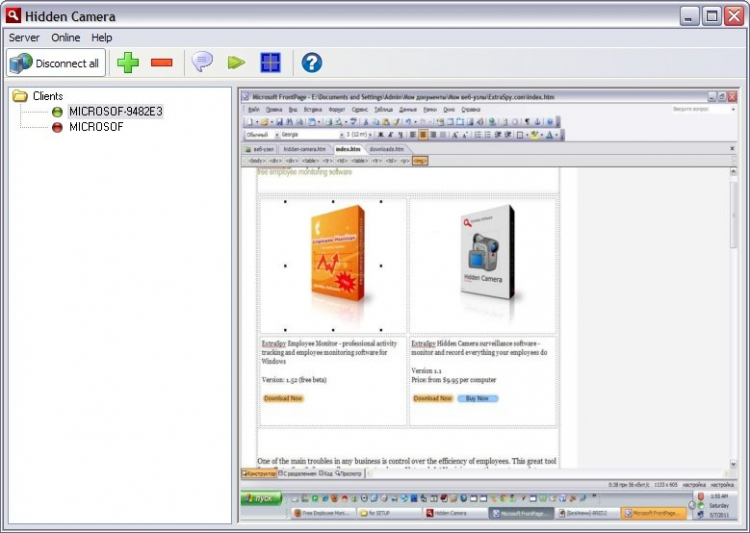Open the Help menu of Hidden Camera
This screenshot has width=750, height=533.
click(101, 37)
